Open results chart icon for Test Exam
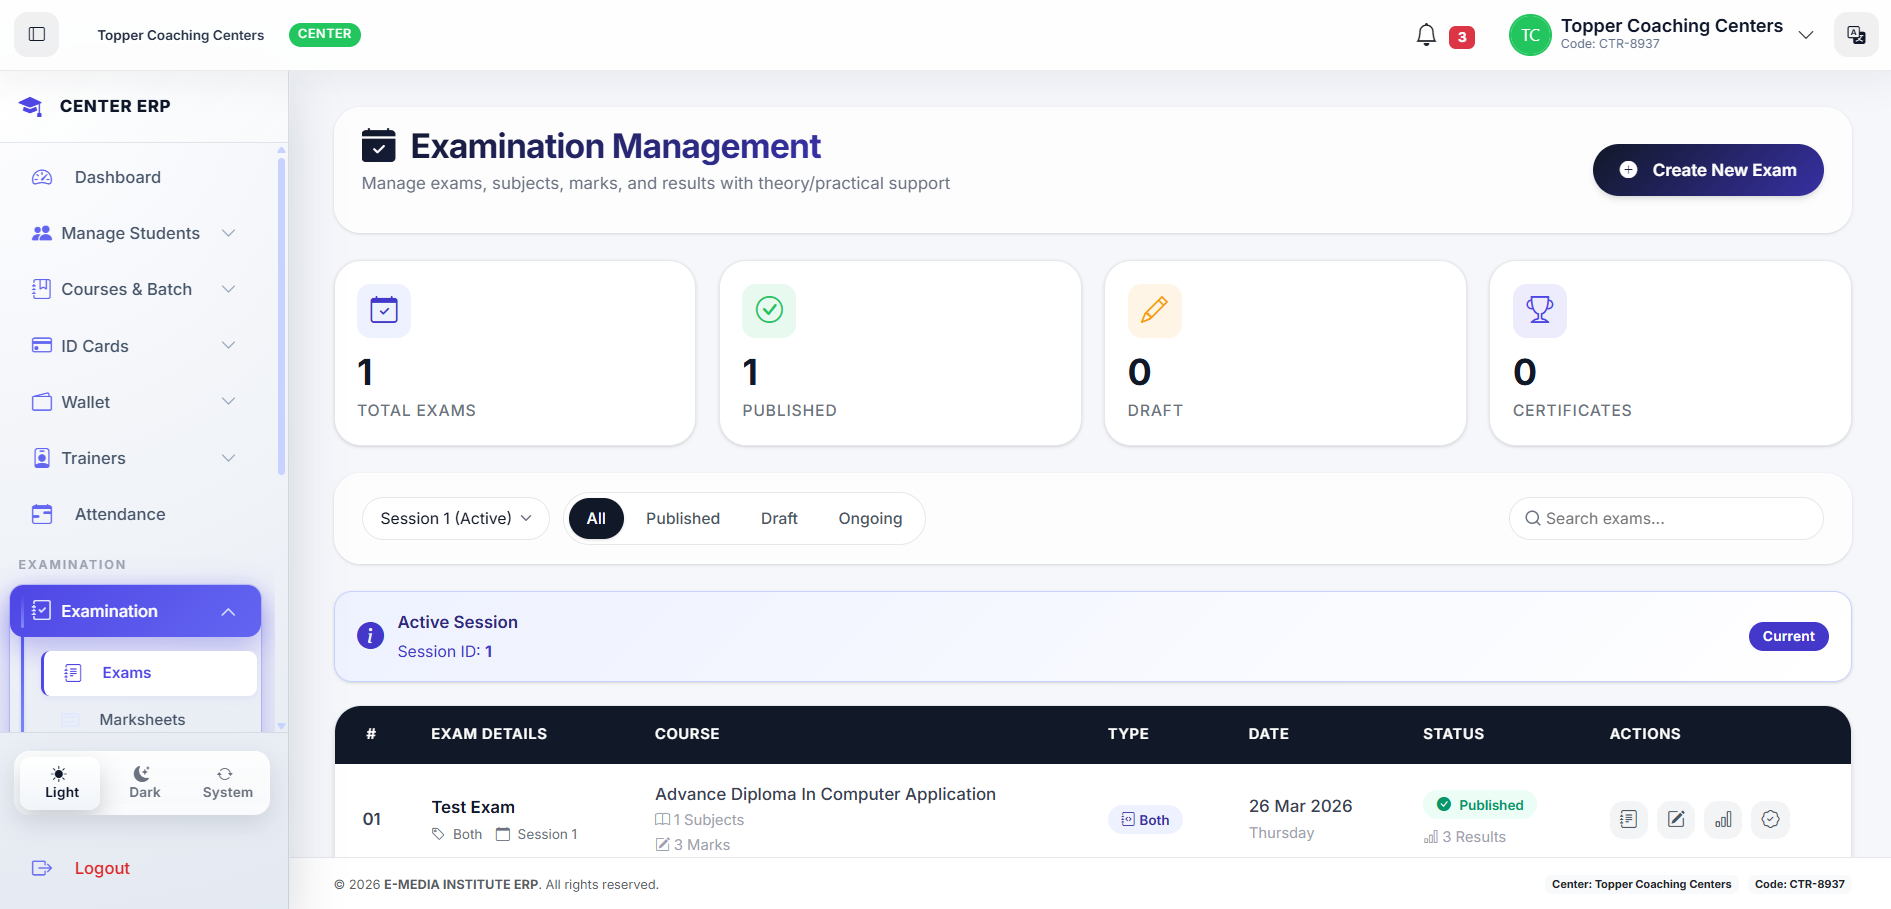 point(1723,819)
